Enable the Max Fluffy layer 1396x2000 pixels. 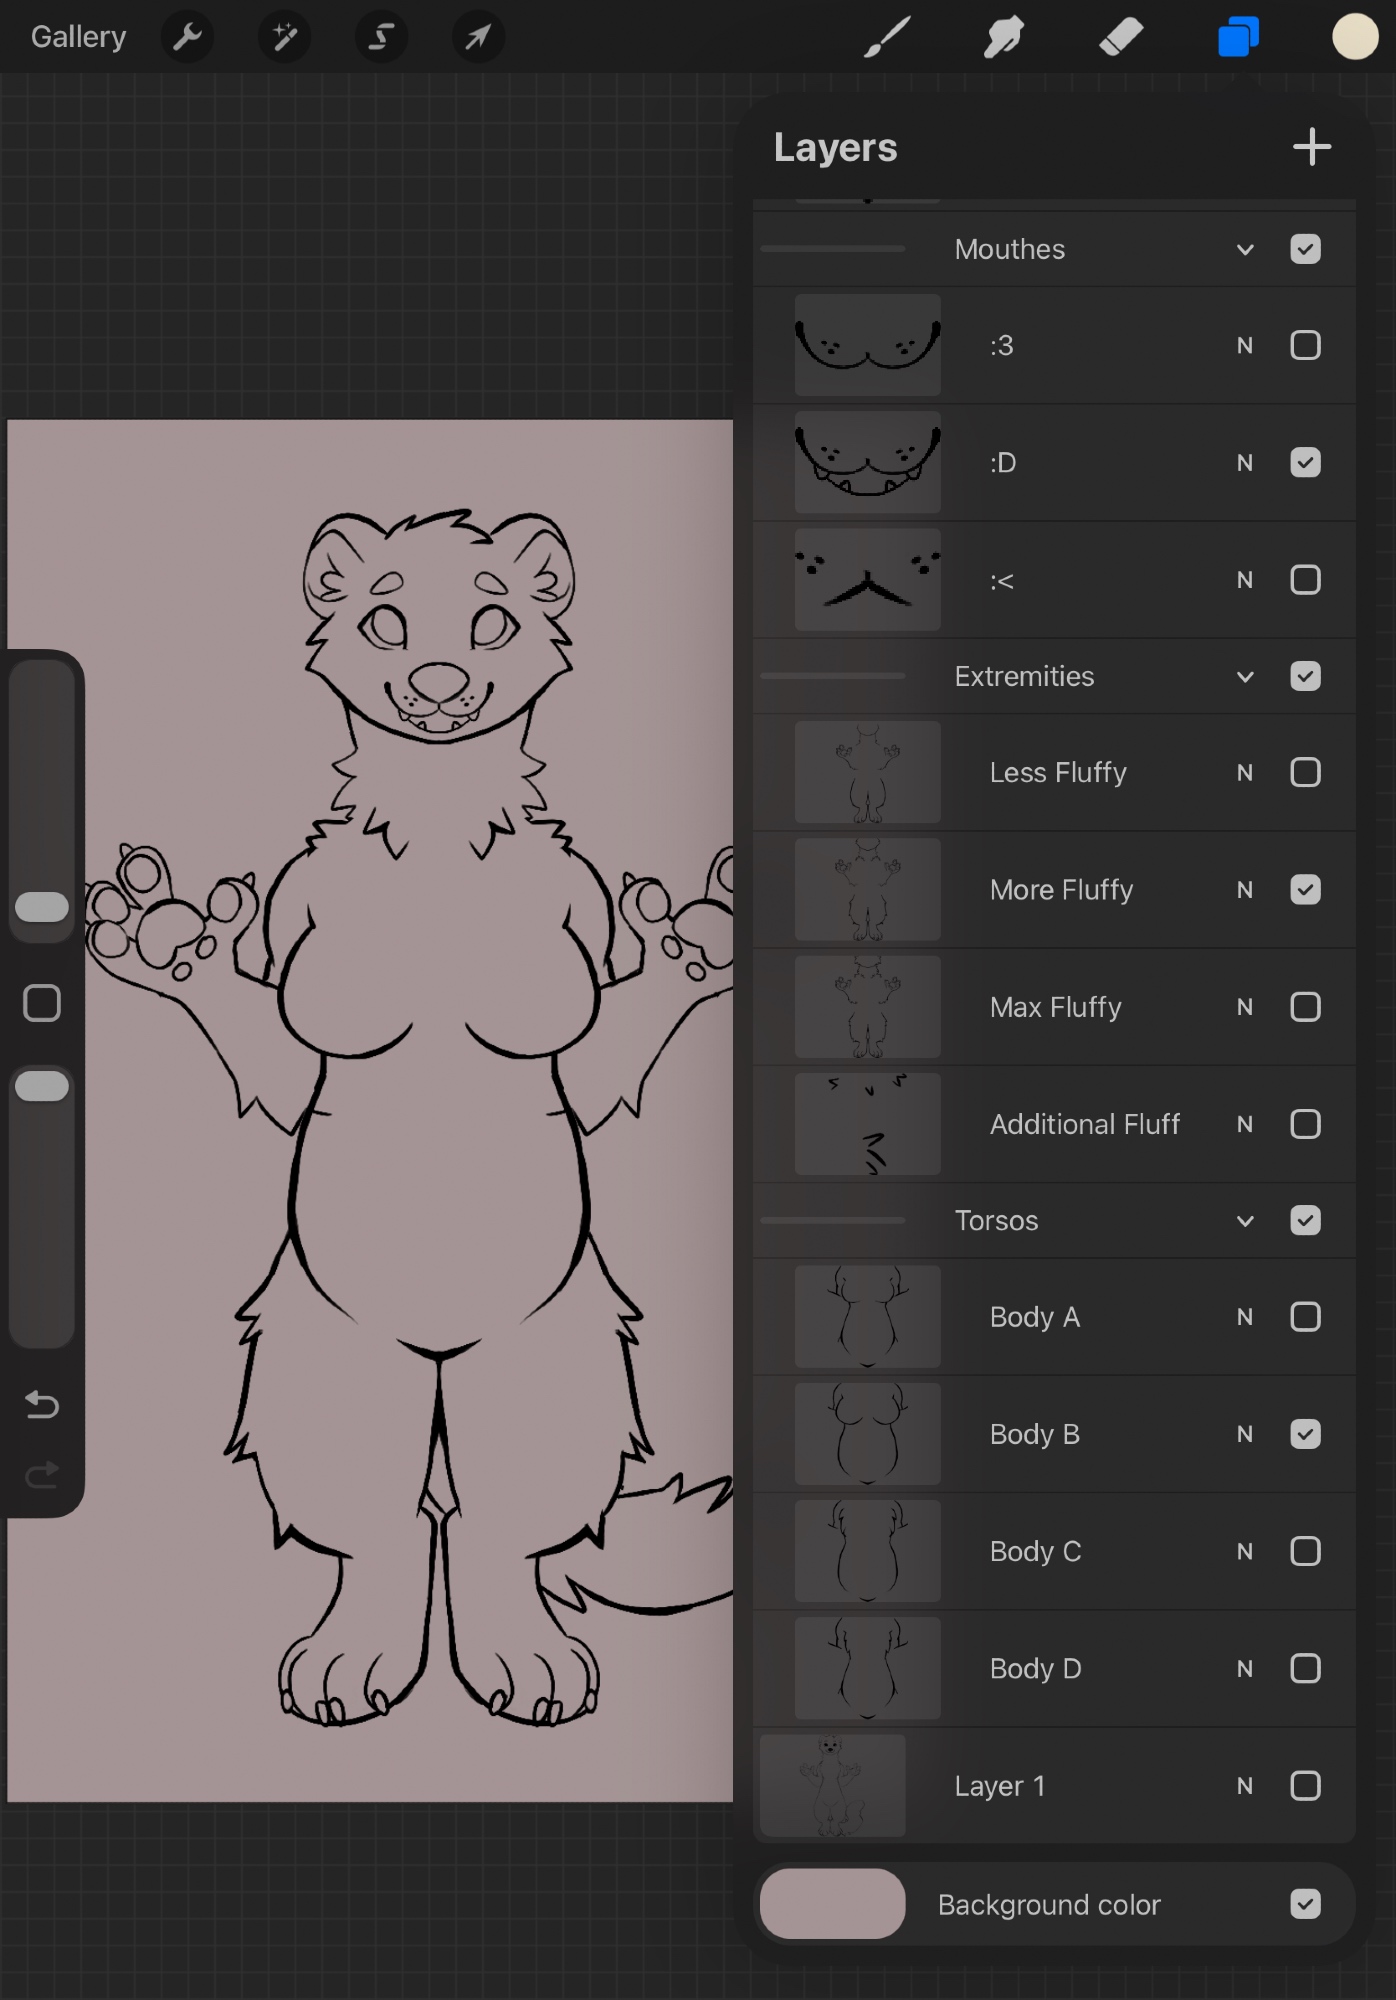point(1305,1007)
